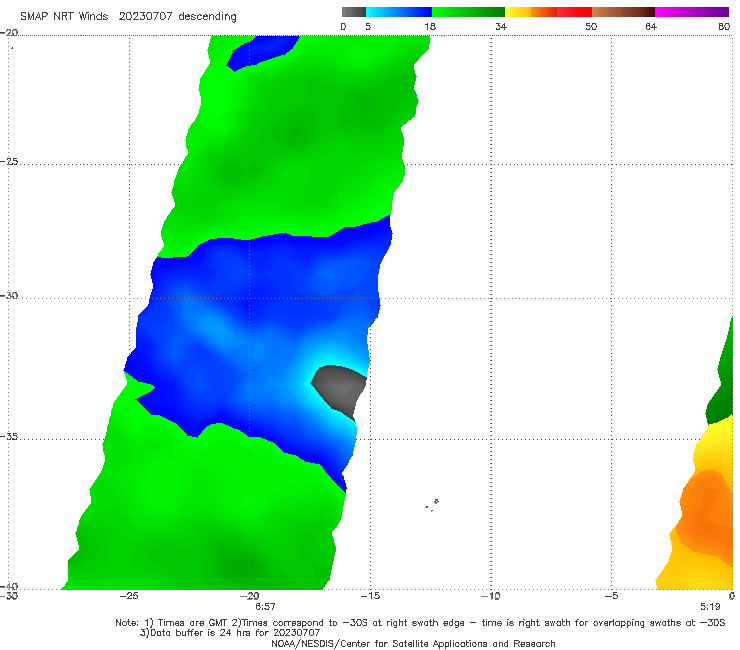Click the word 'descending' in the title
Viewport: 740px width, 650px height.
click(208, 17)
